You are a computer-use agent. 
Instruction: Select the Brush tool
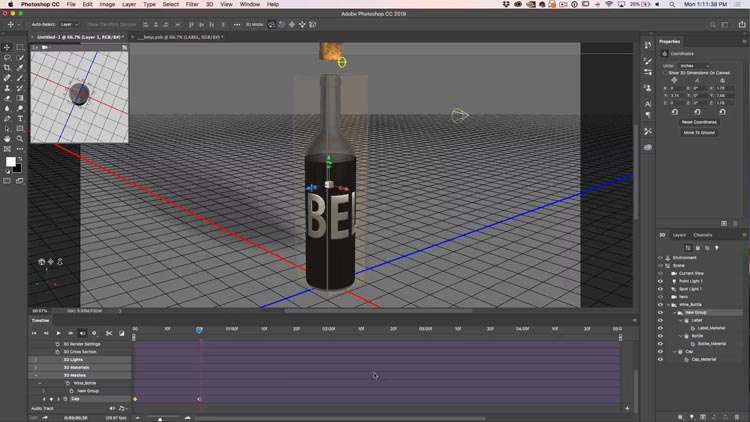(x=20, y=78)
